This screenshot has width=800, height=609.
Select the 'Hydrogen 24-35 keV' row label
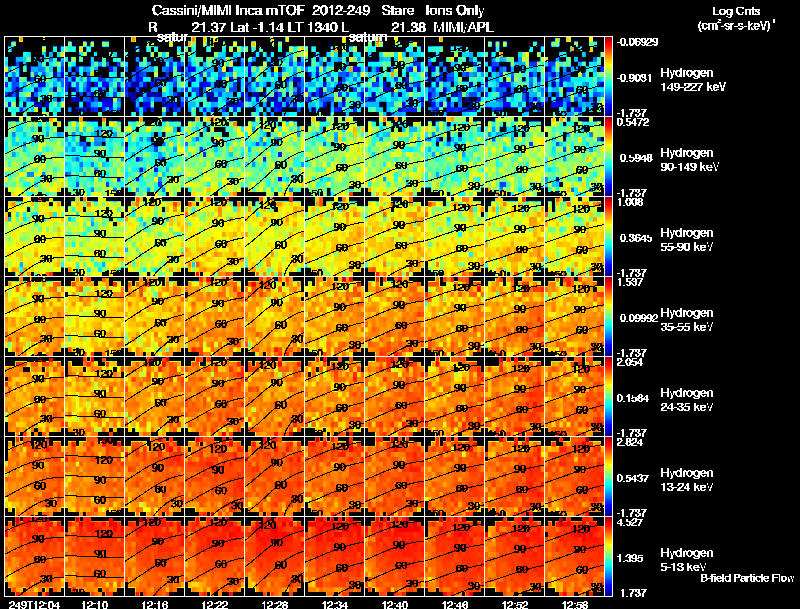(687, 400)
